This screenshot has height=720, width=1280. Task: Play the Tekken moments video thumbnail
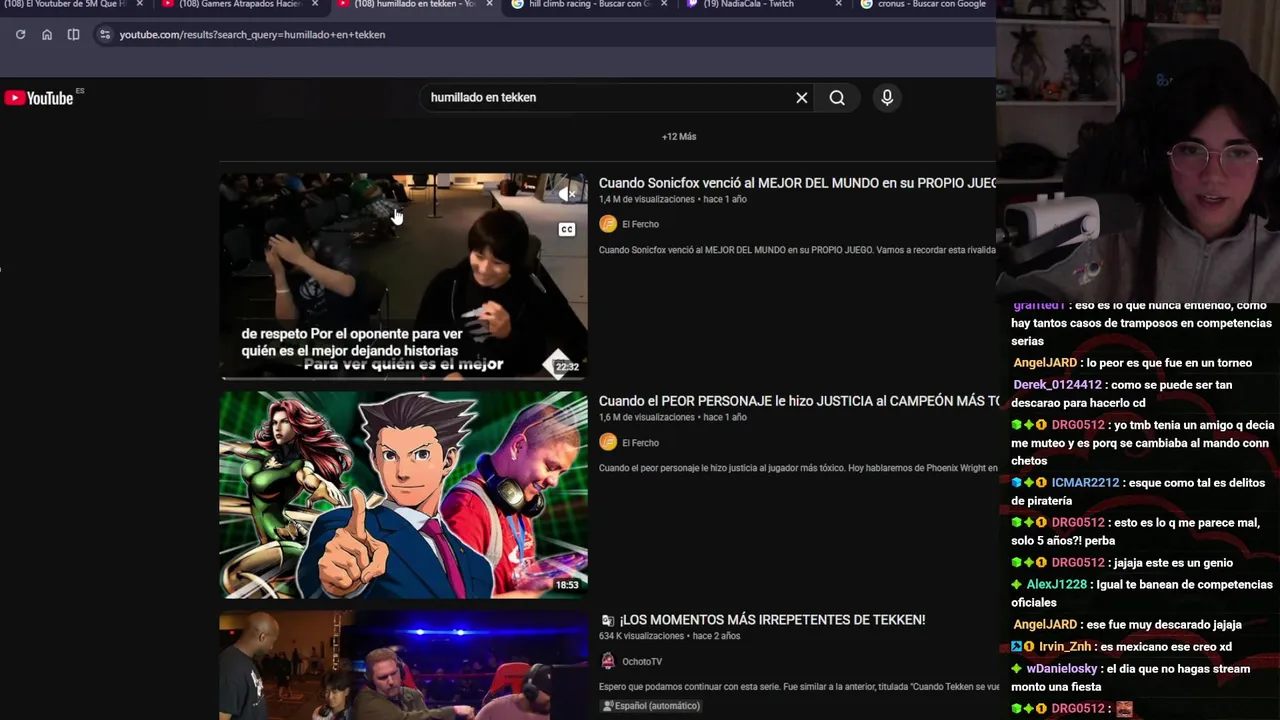403,666
